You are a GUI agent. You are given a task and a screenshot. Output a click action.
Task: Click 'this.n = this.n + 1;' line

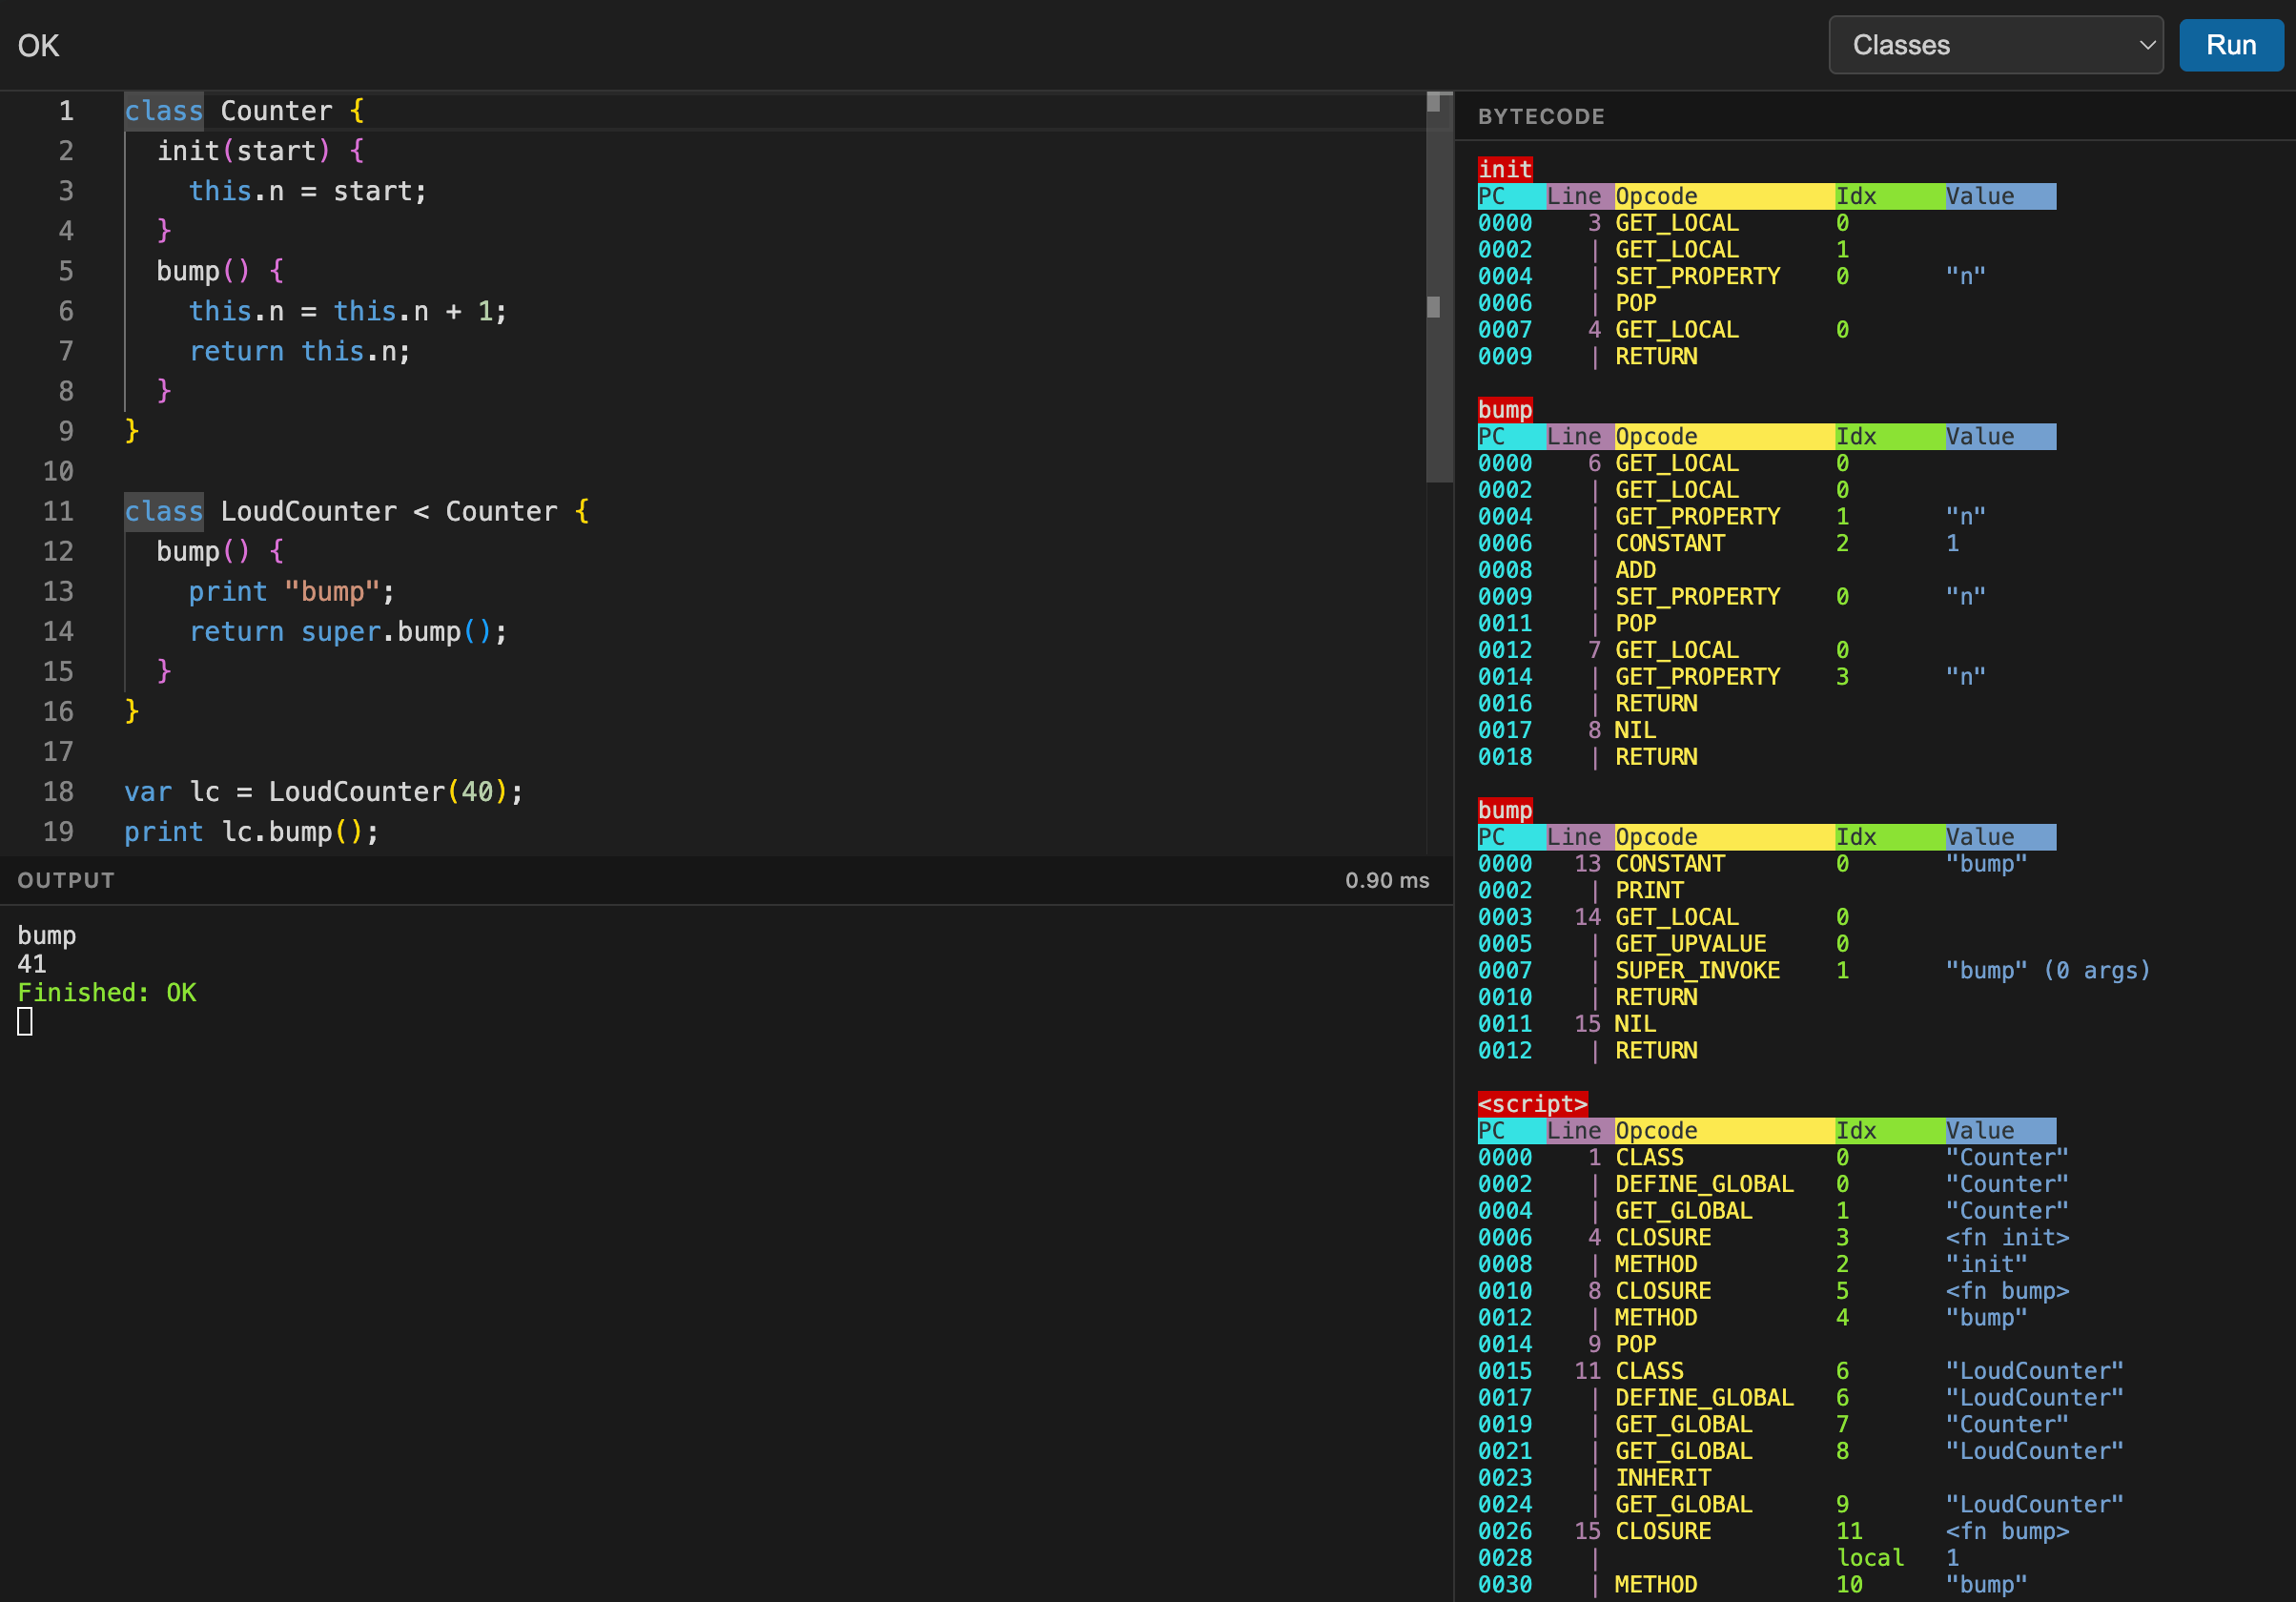click(x=347, y=311)
